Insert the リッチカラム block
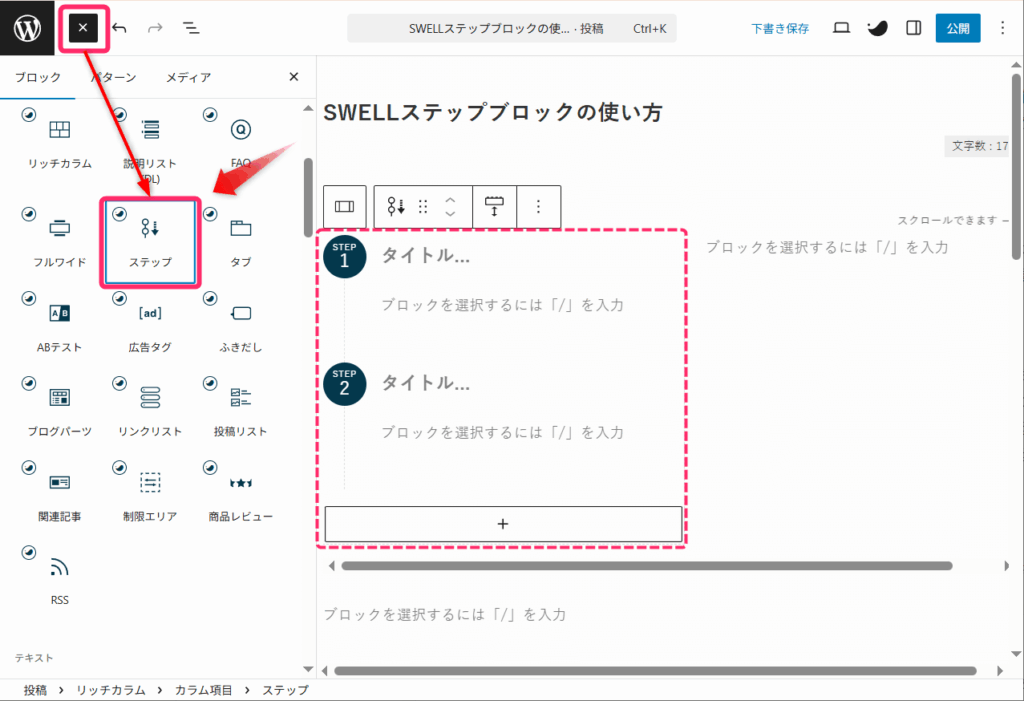 coord(60,140)
